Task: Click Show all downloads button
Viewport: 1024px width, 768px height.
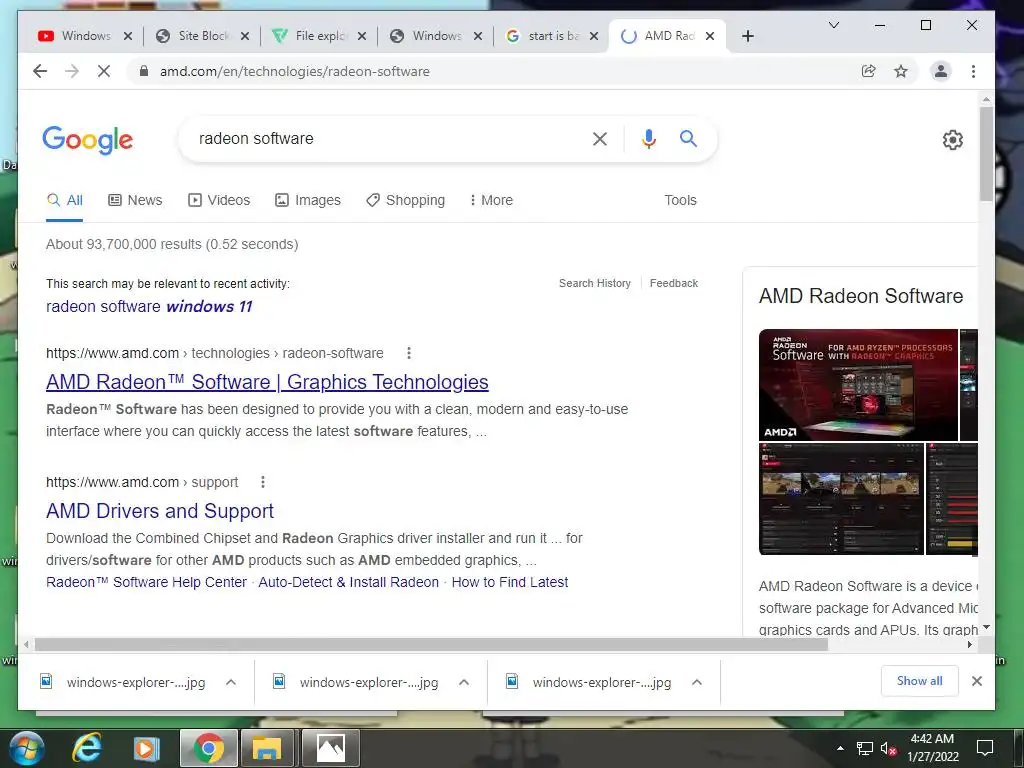Action: [920, 681]
